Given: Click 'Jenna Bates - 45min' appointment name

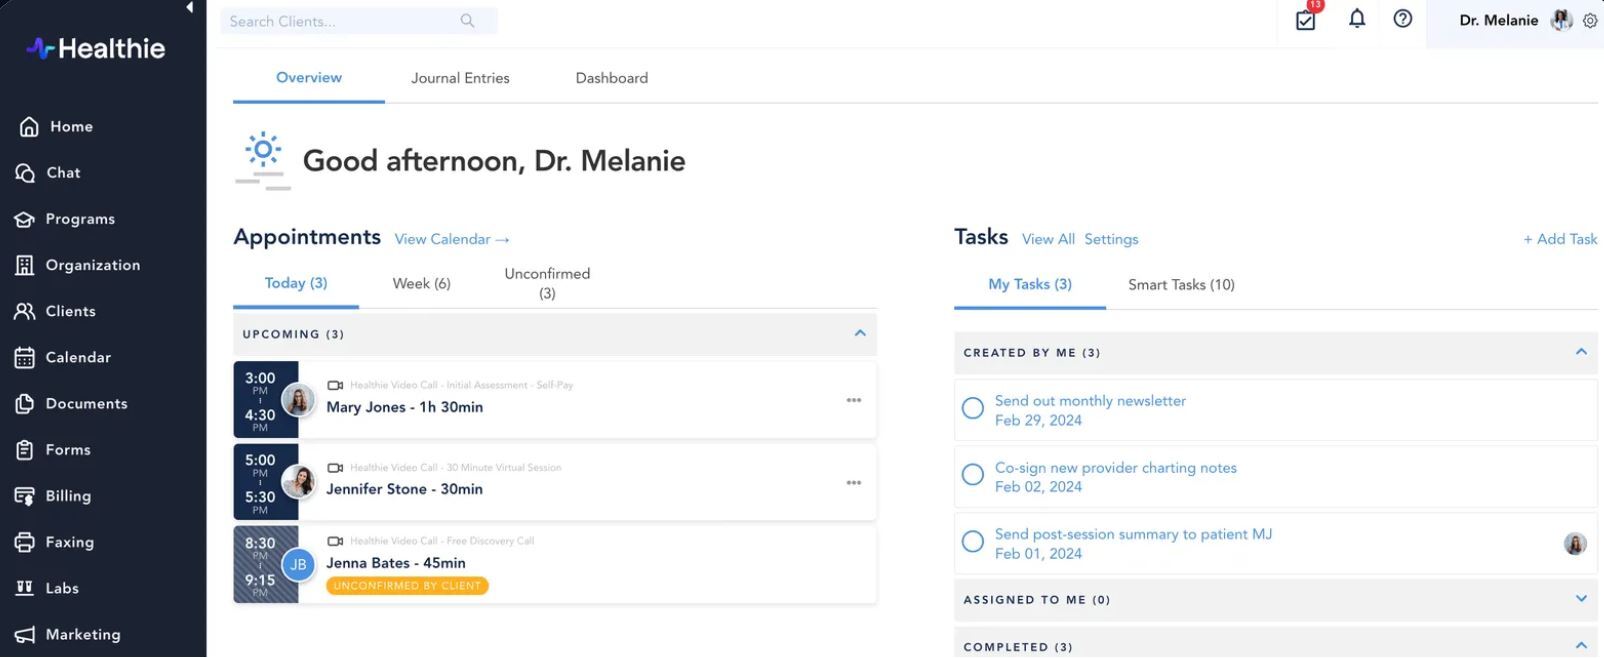Looking at the screenshot, I should (x=396, y=563).
